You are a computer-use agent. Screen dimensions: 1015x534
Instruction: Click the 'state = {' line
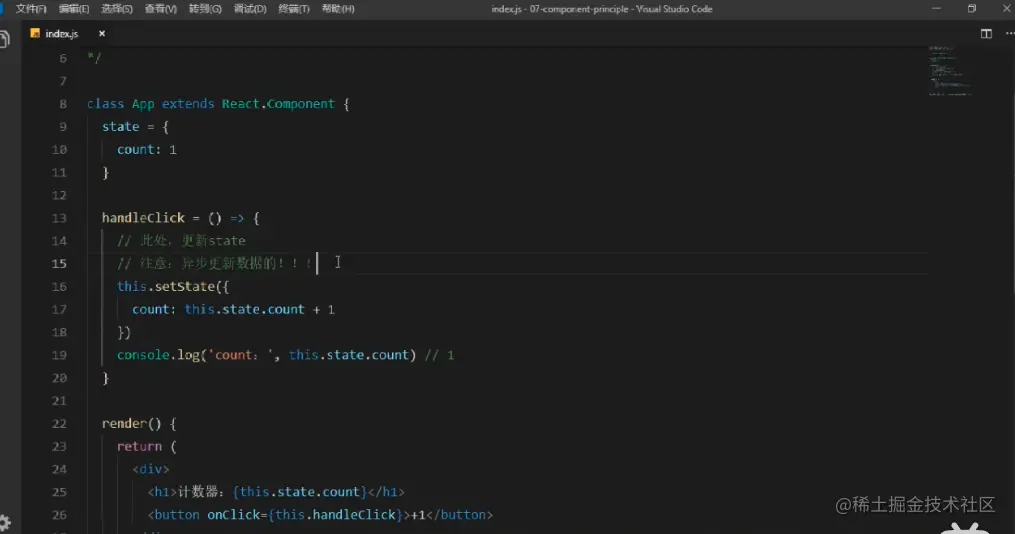135,127
